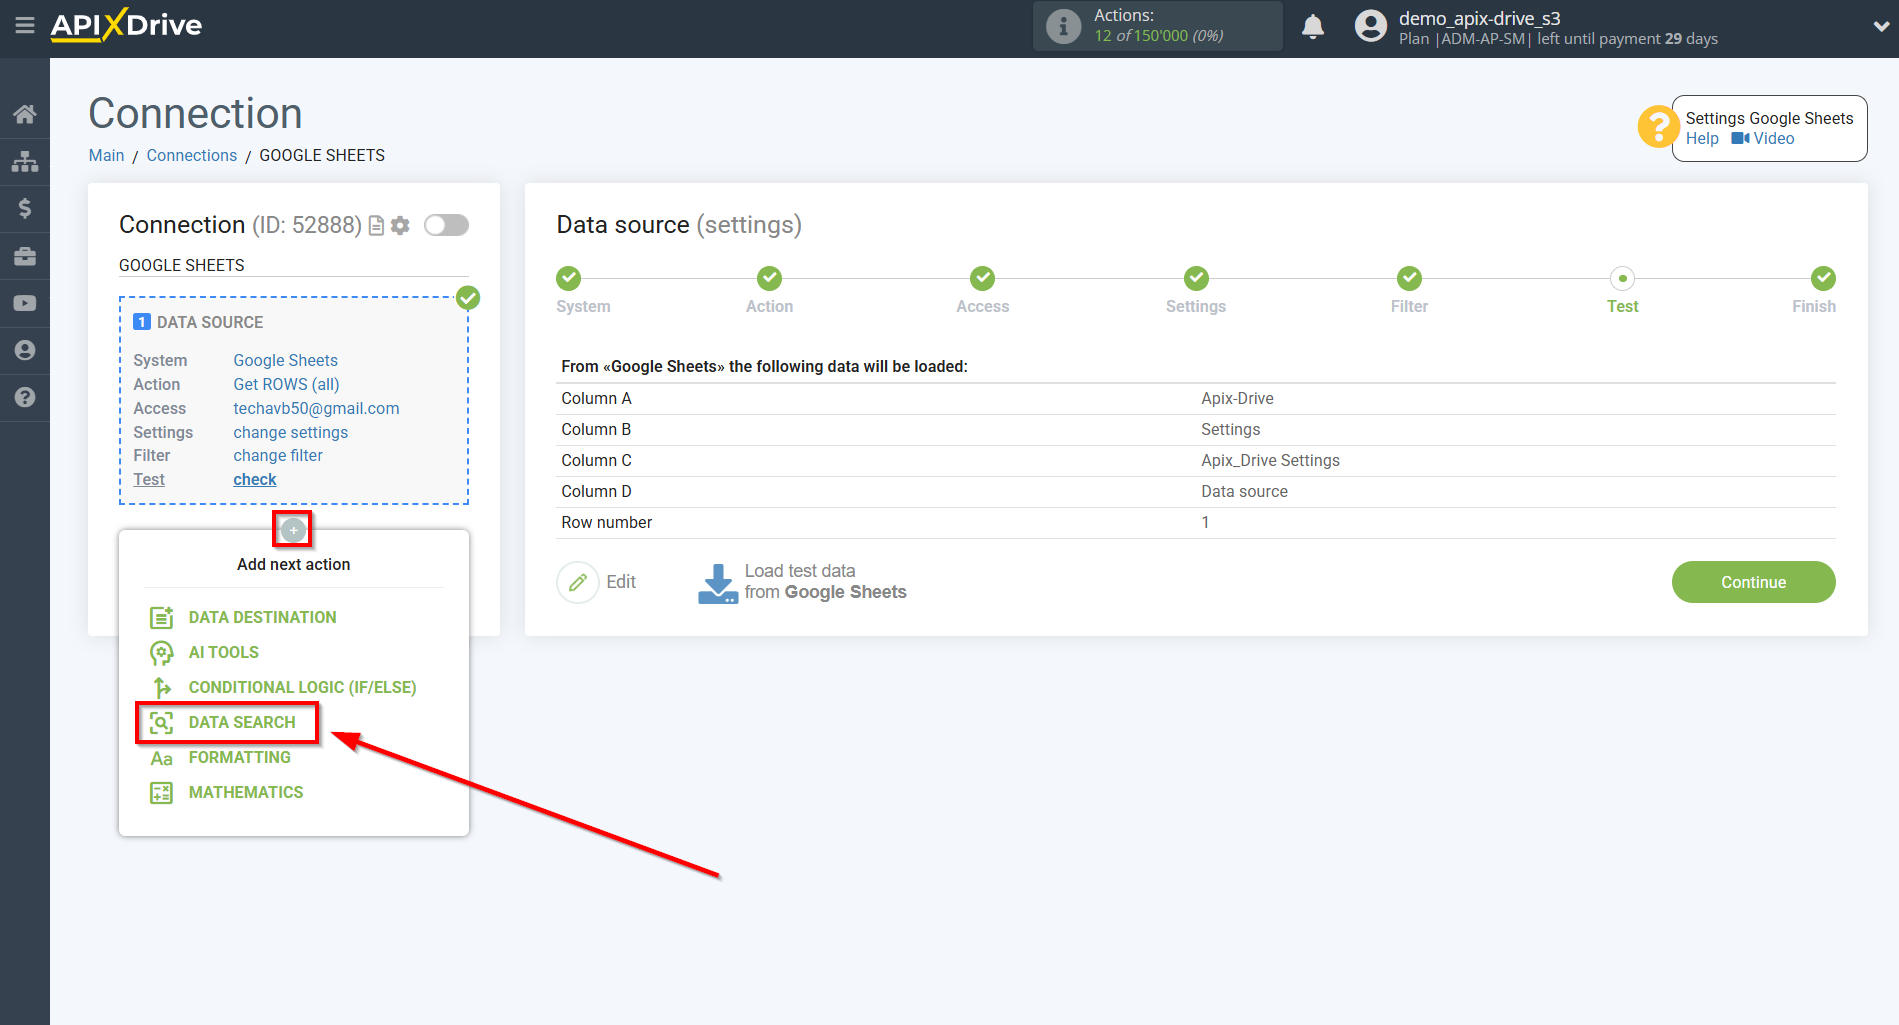Open the connection log document icon
This screenshot has width=1899, height=1025.
click(376, 225)
